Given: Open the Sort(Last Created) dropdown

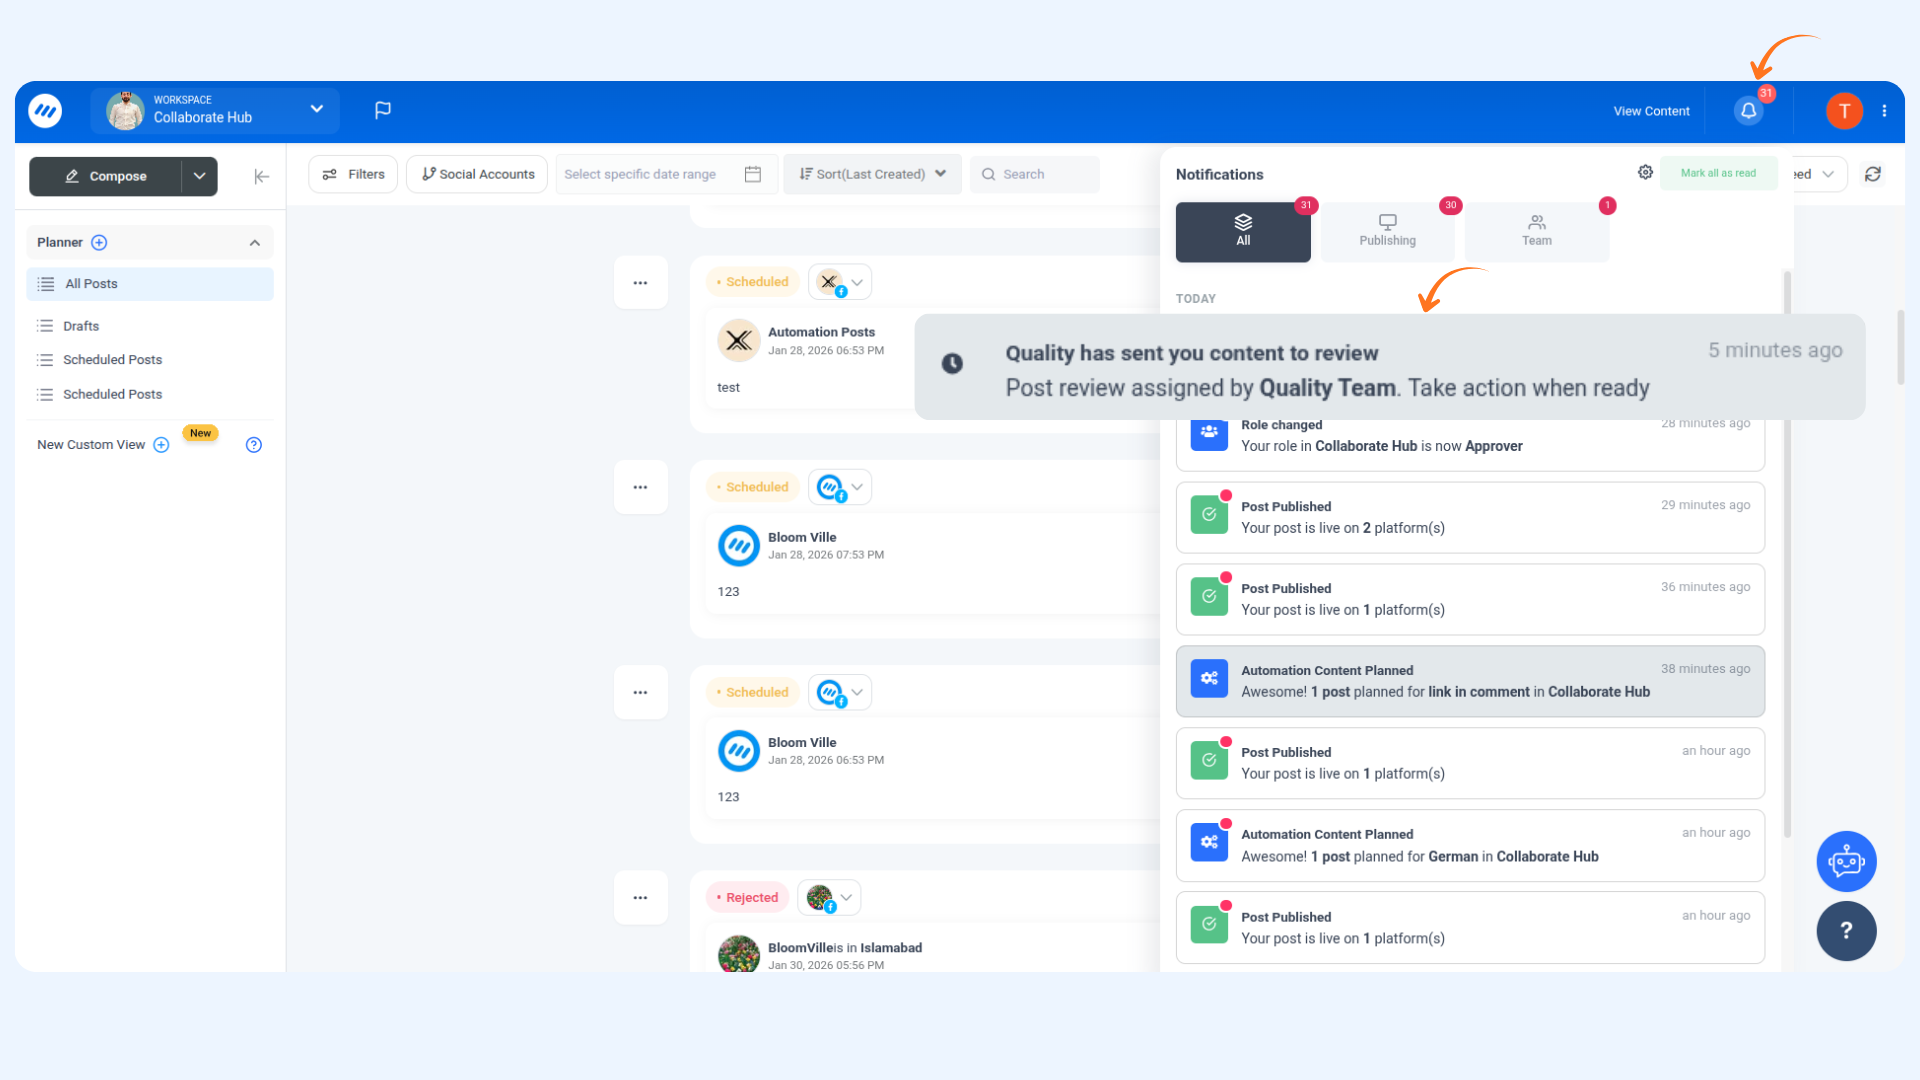Looking at the screenshot, I should pyautogui.click(x=872, y=174).
